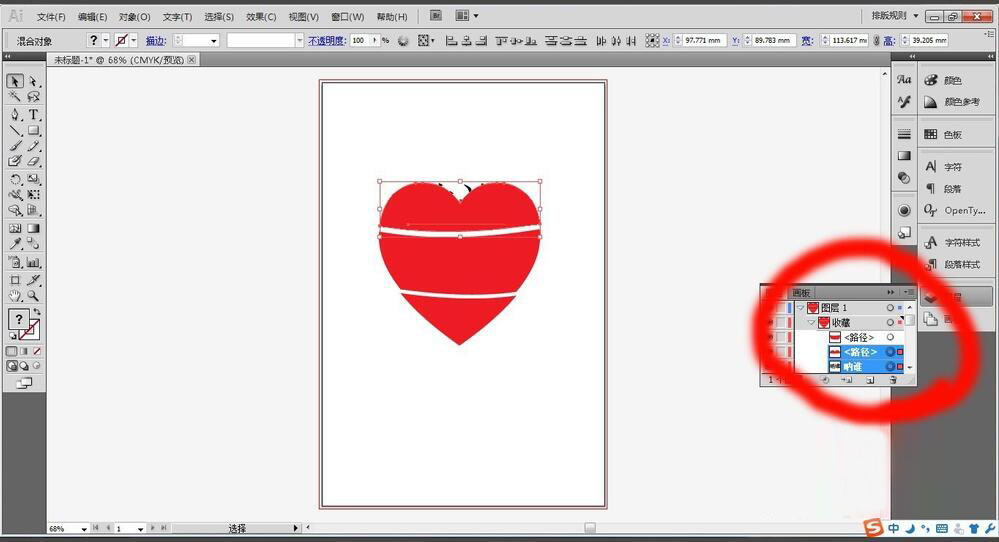Collapse the 收藏 group in layers
This screenshot has width=999, height=542.
coord(811,322)
